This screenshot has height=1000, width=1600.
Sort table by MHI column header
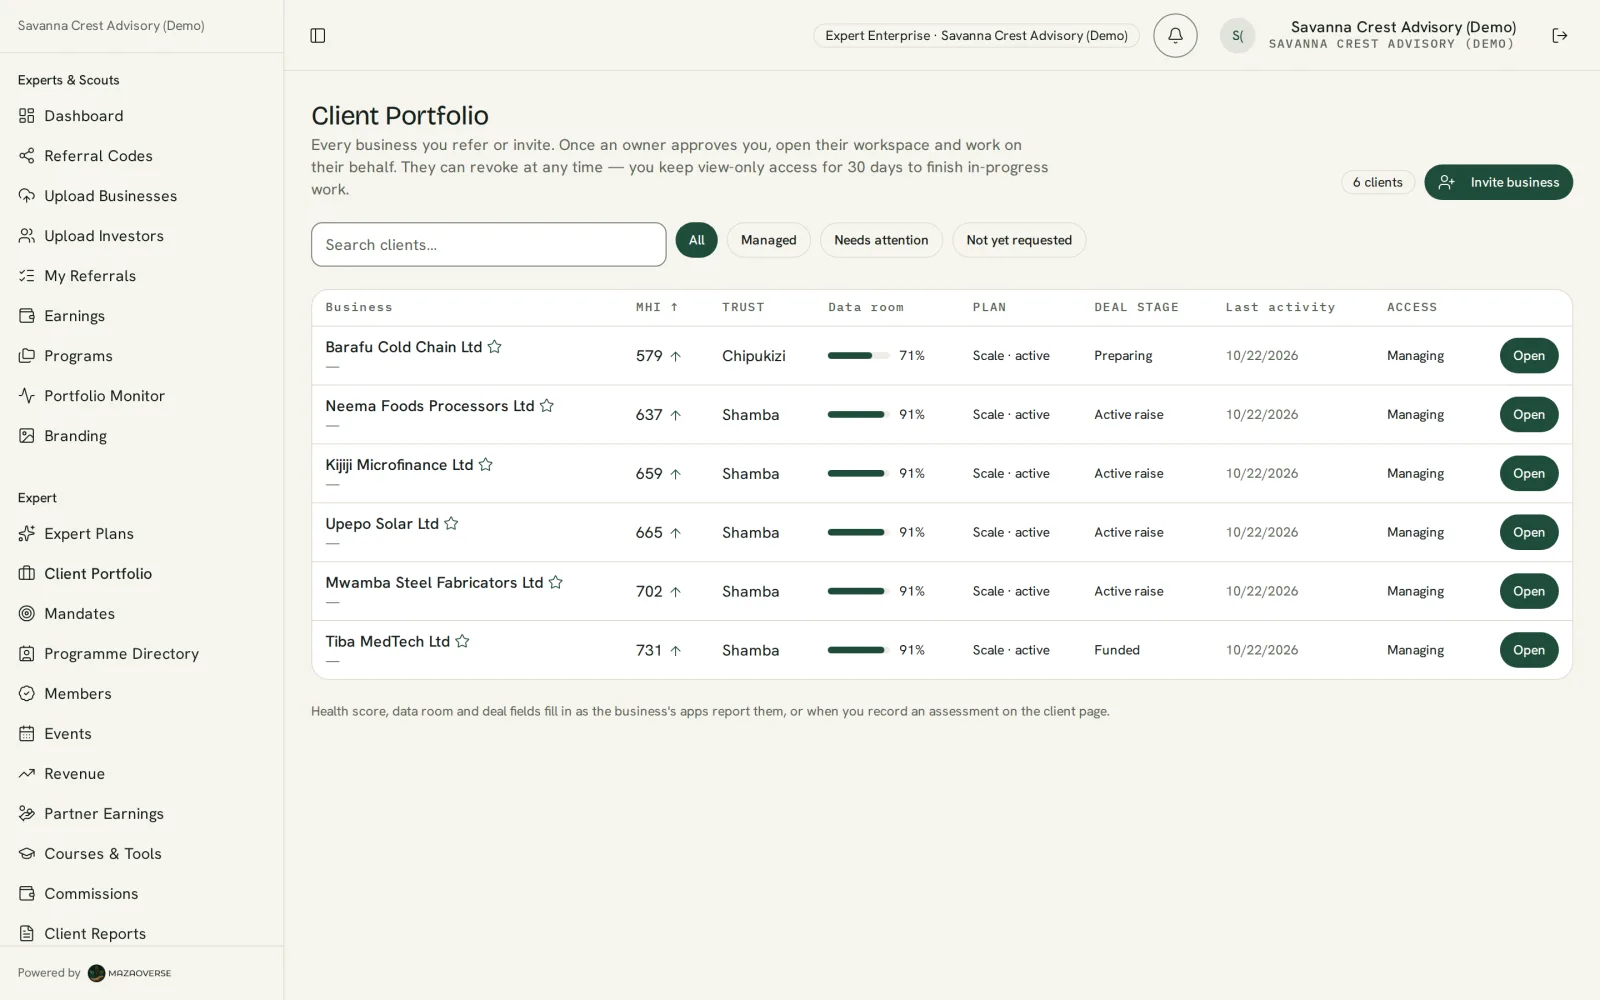coord(657,308)
